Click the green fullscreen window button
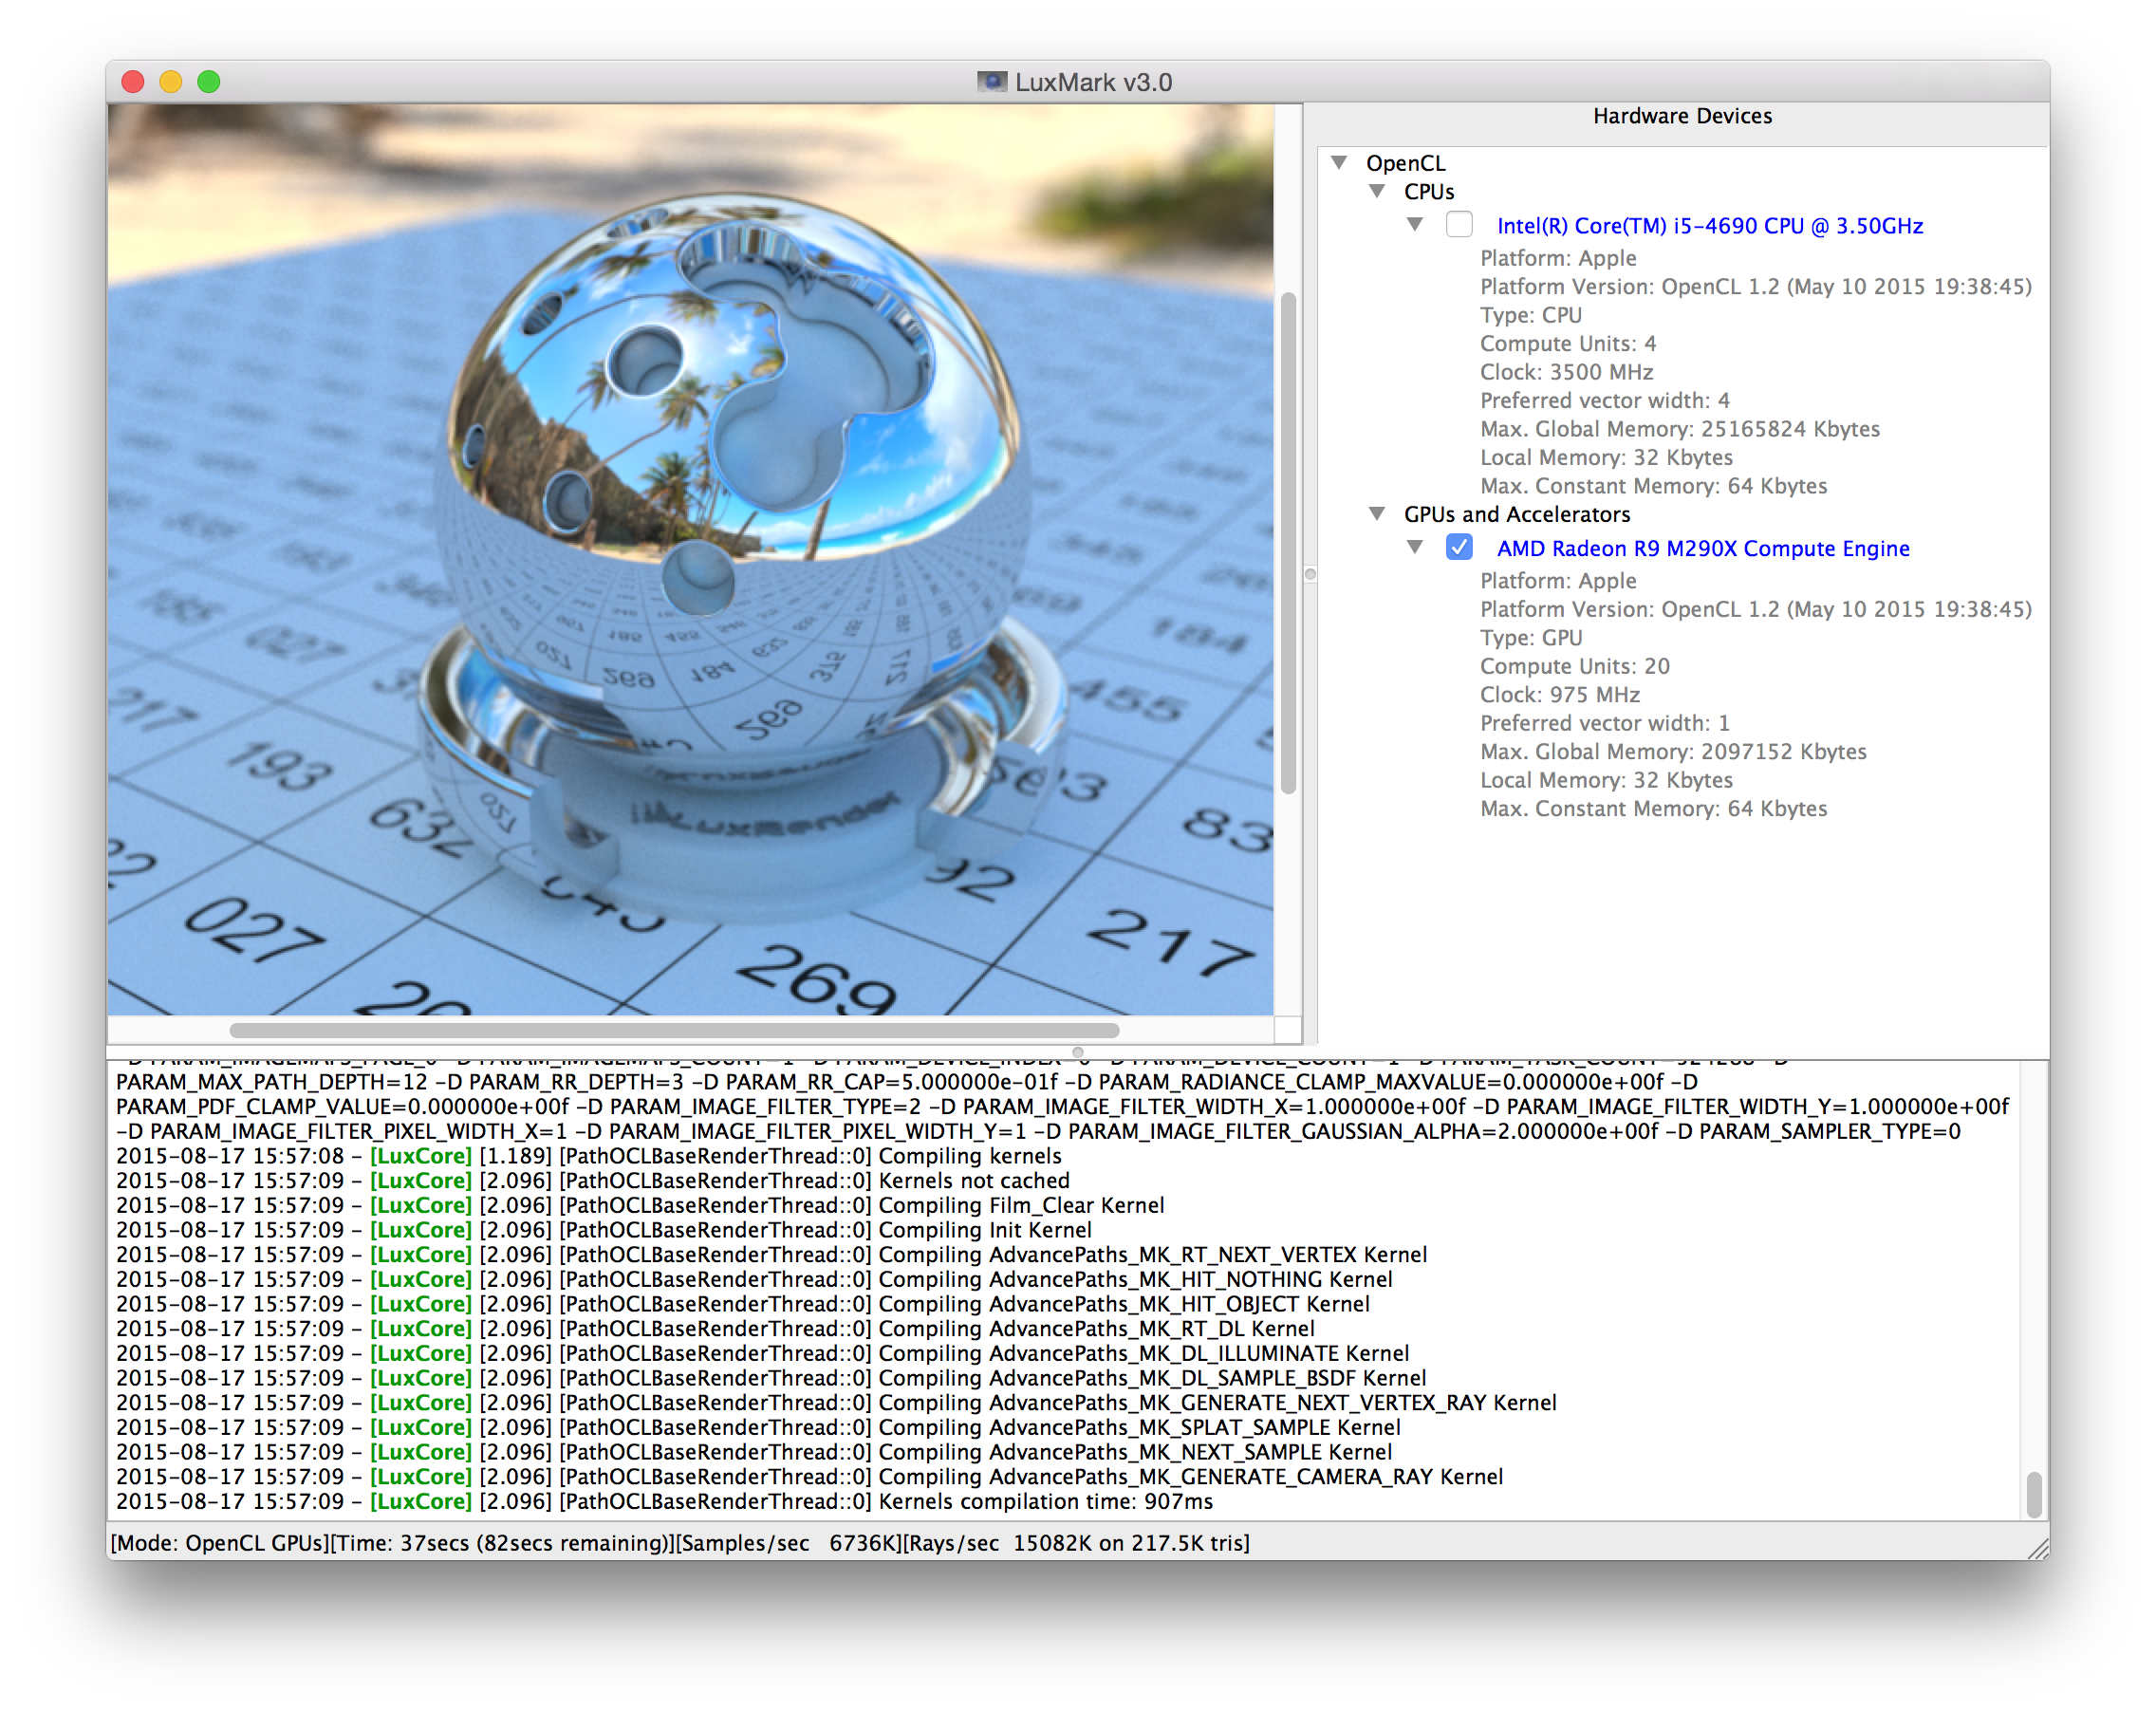The width and height of the screenshot is (2156, 1712). coord(209,82)
